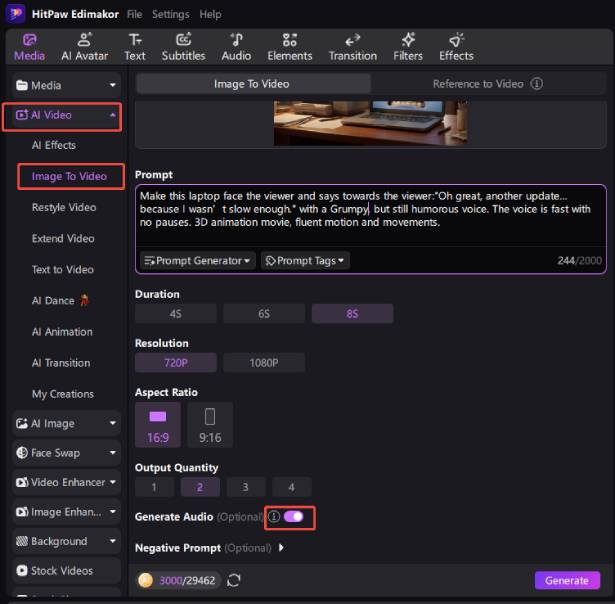The image size is (615, 604).
Task: Set output quantity to 3
Action: 246,487
